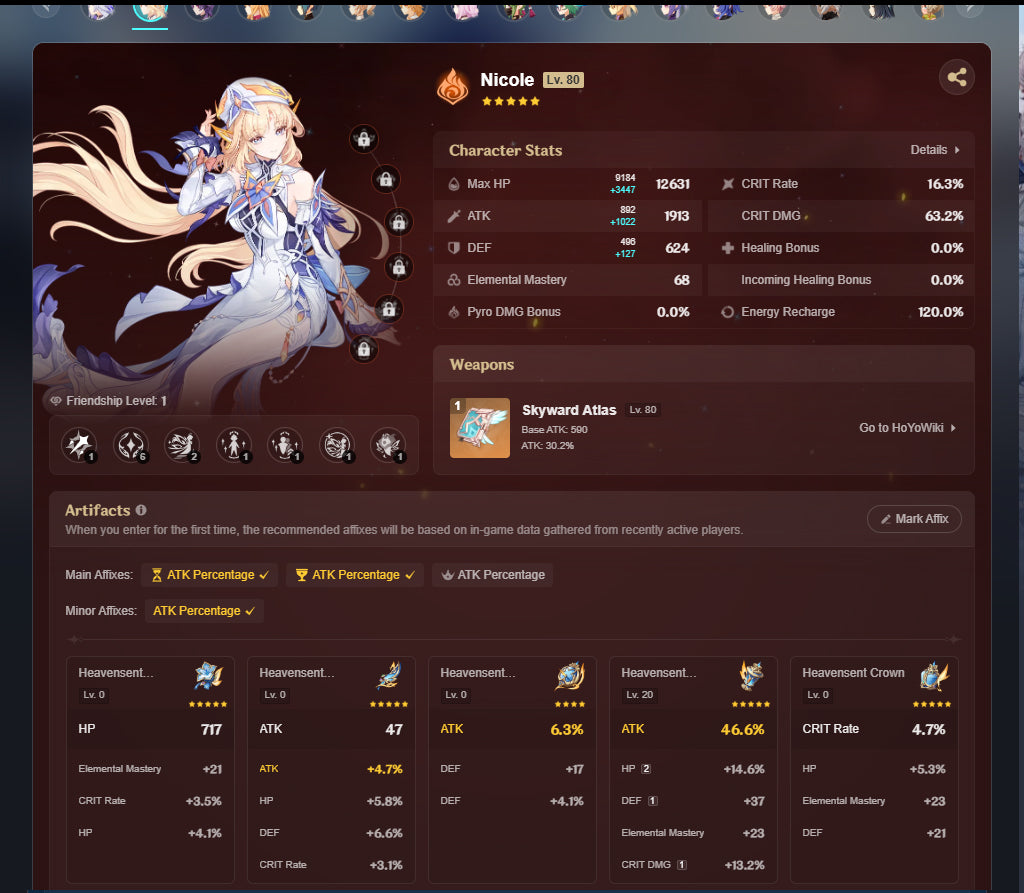1024x893 pixels.
Task: Select the talent icon with level 2
Action: pos(182,446)
